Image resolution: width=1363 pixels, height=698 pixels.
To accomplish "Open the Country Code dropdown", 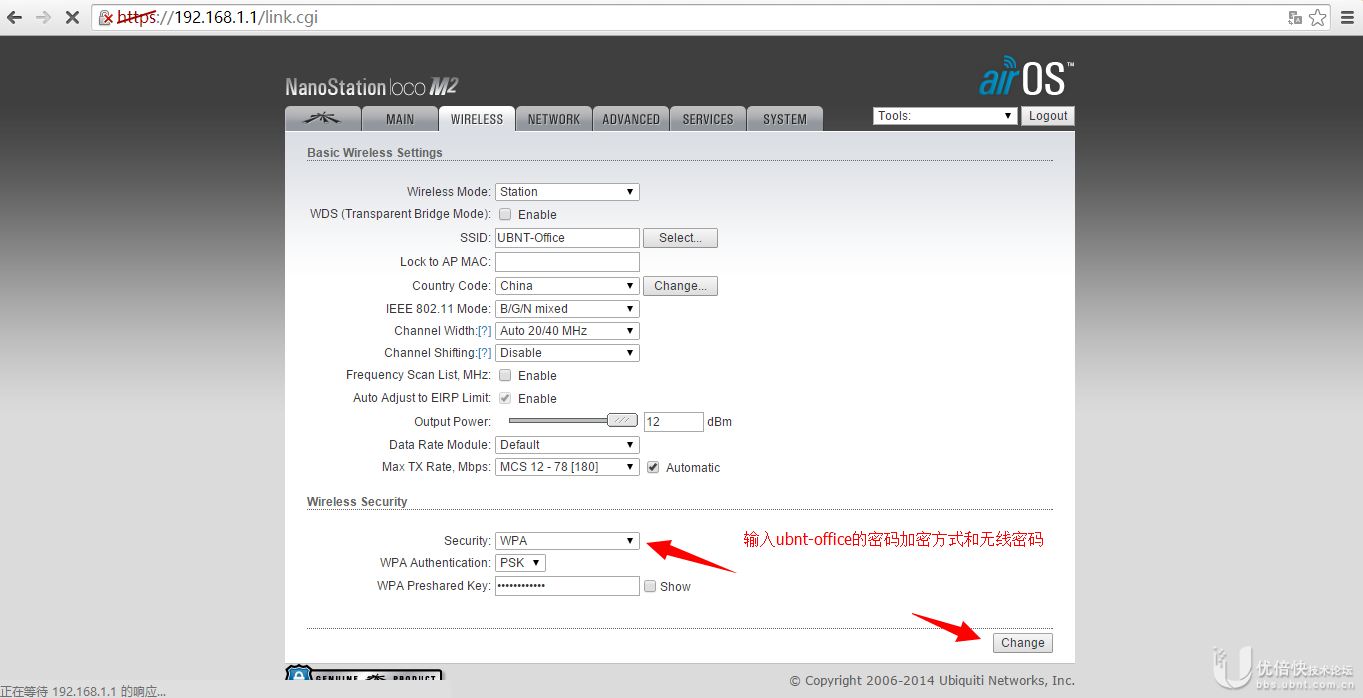I will (567, 286).
